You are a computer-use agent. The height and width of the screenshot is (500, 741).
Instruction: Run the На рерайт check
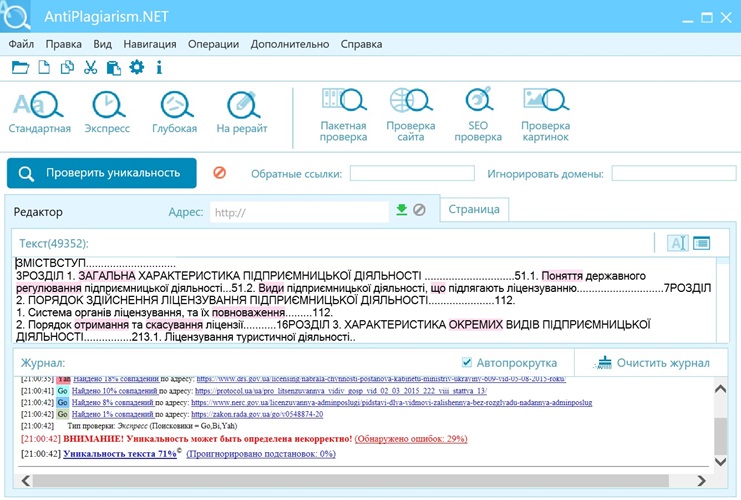click(242, 112)
